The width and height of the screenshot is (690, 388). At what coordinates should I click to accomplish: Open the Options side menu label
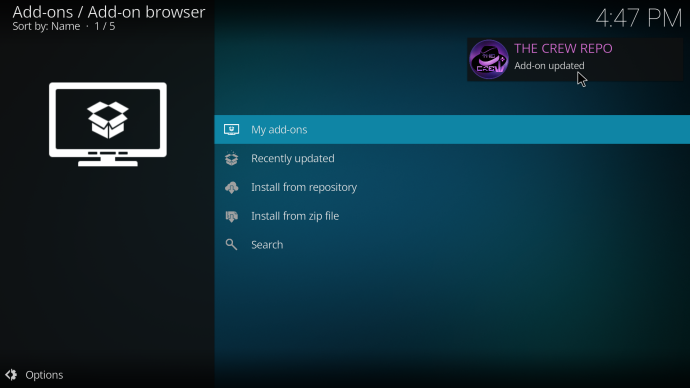coord(44,375)
